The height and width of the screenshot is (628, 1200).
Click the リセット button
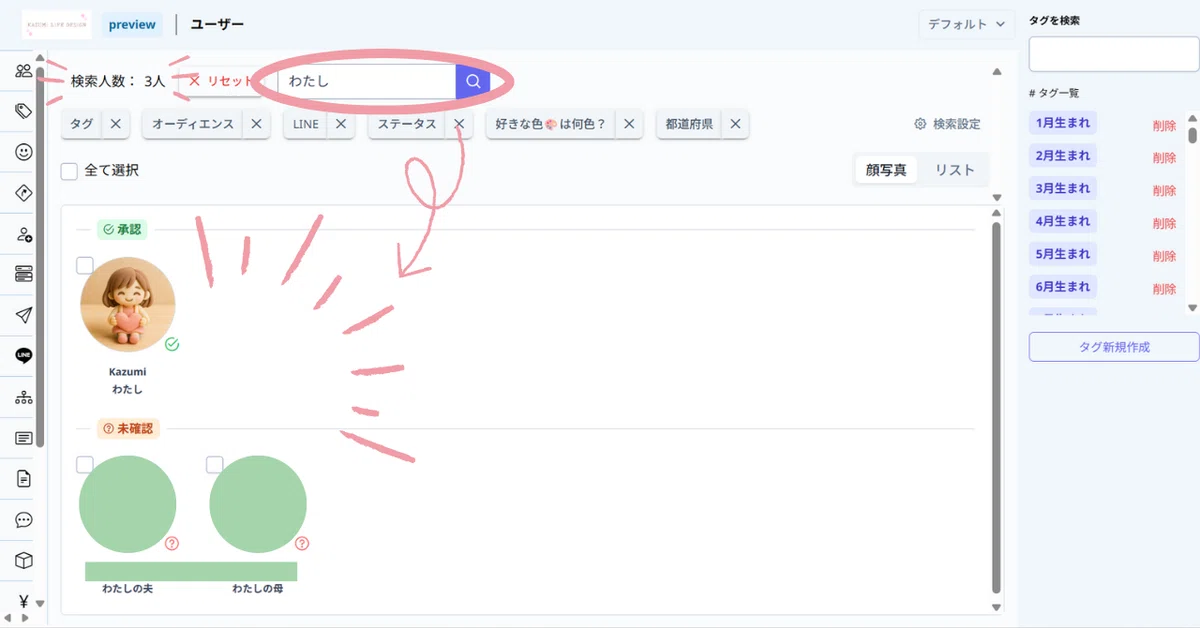tap(221, 81)
